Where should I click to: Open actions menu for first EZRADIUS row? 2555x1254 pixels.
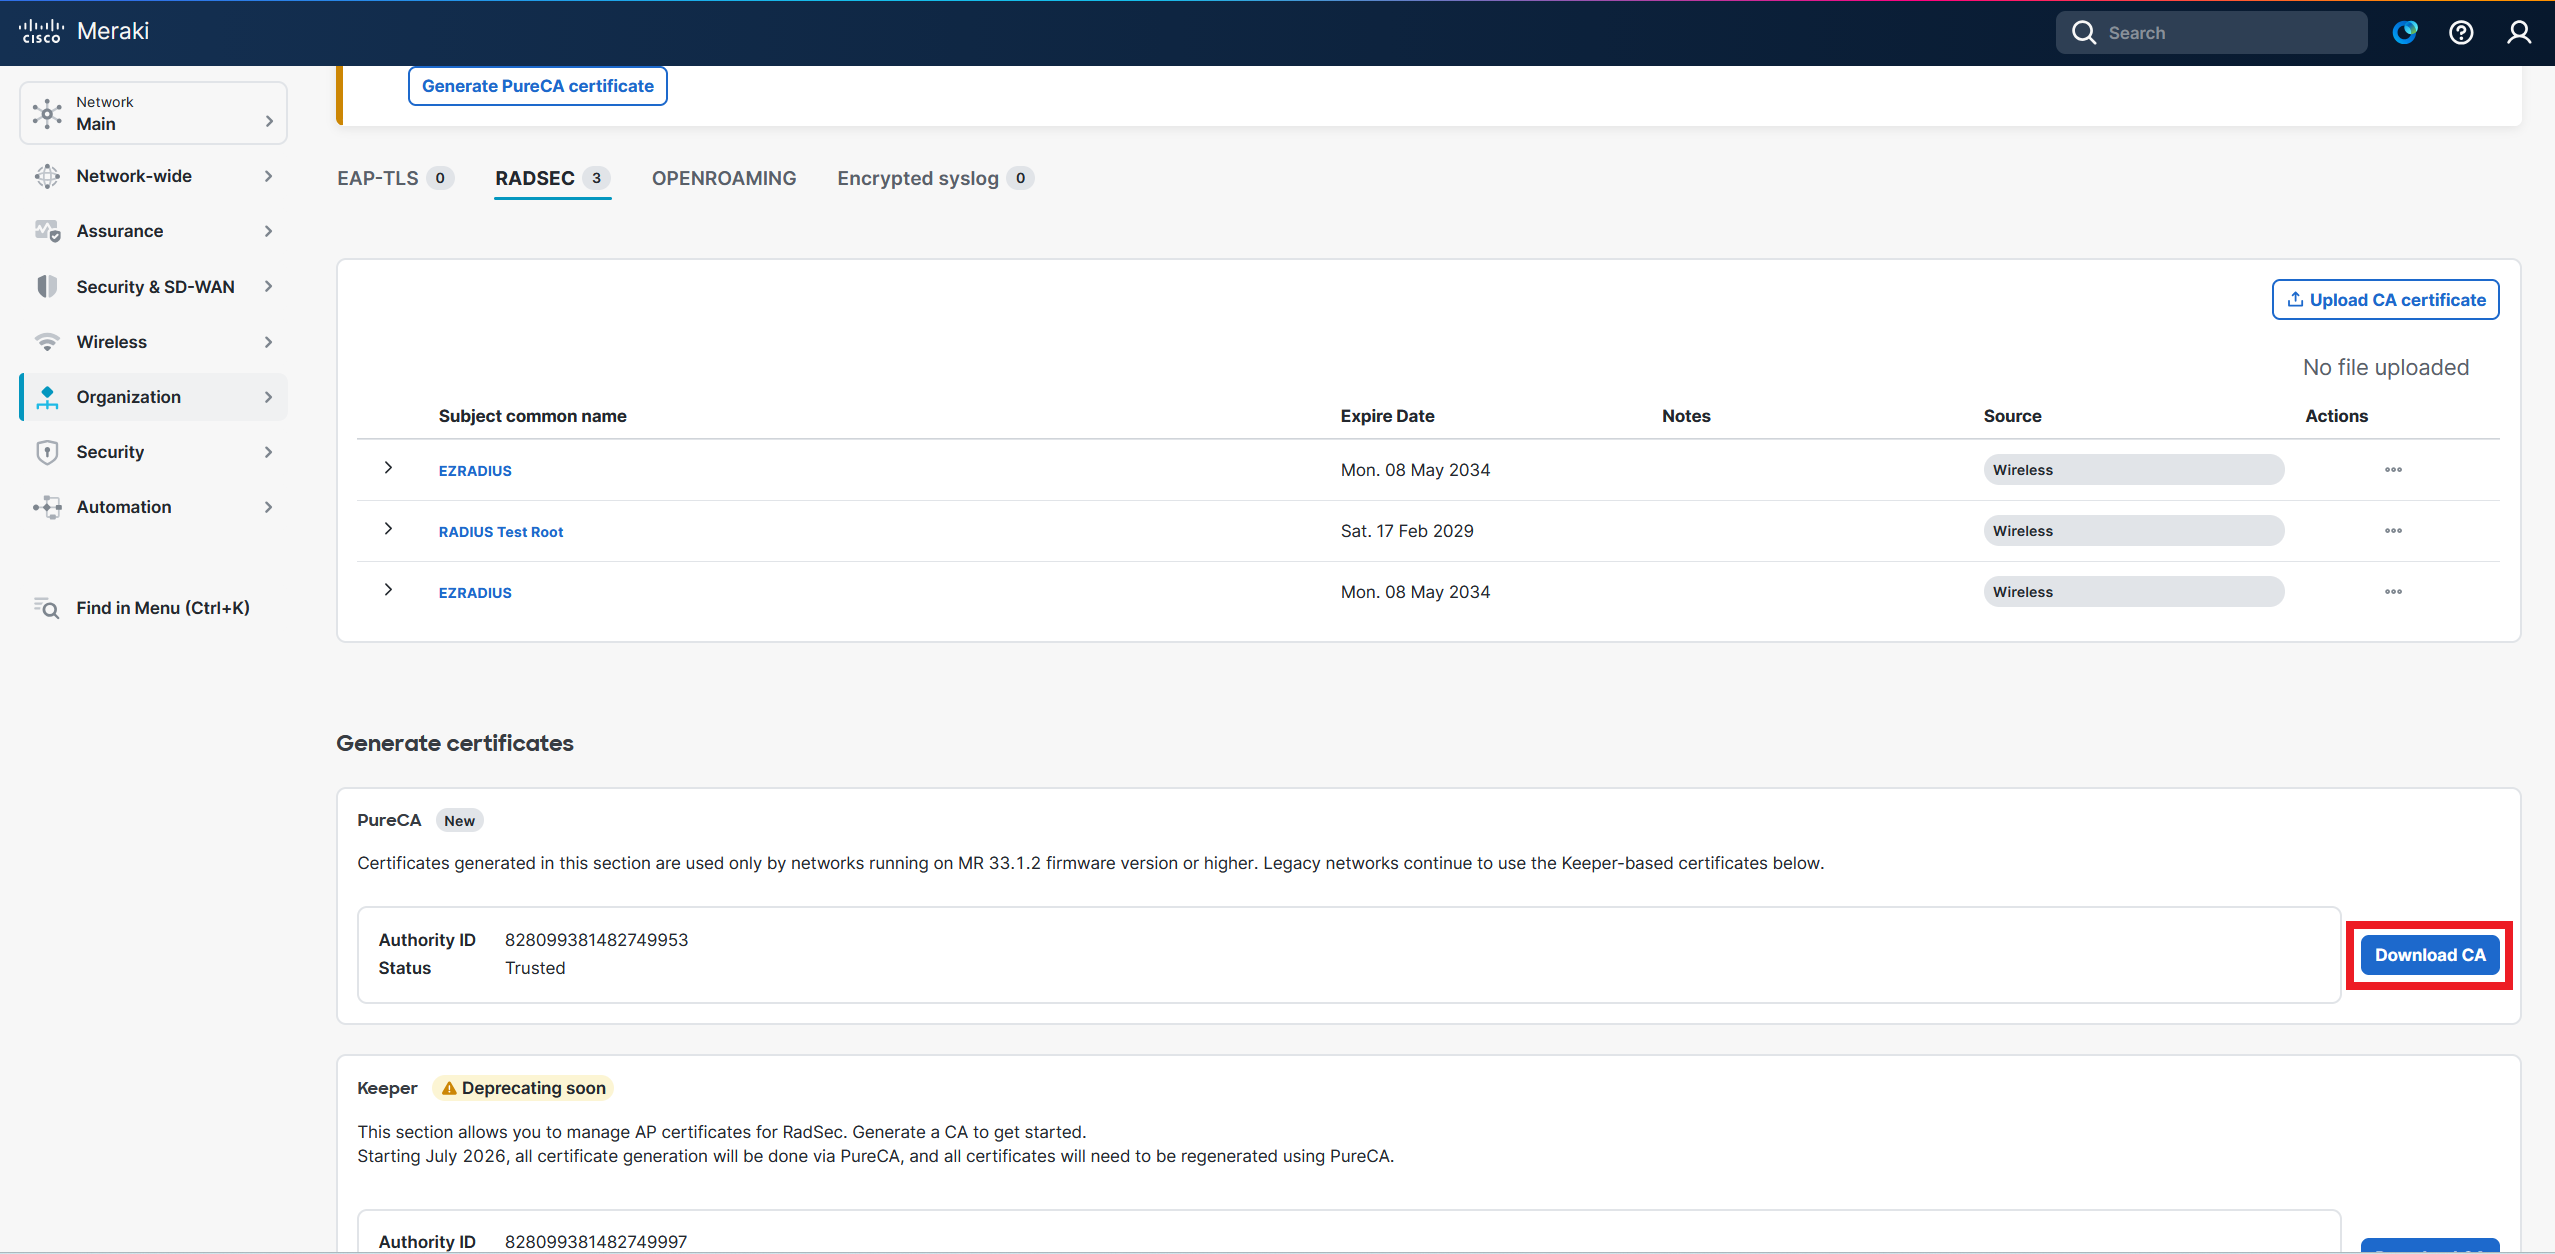pos(2393,470)
